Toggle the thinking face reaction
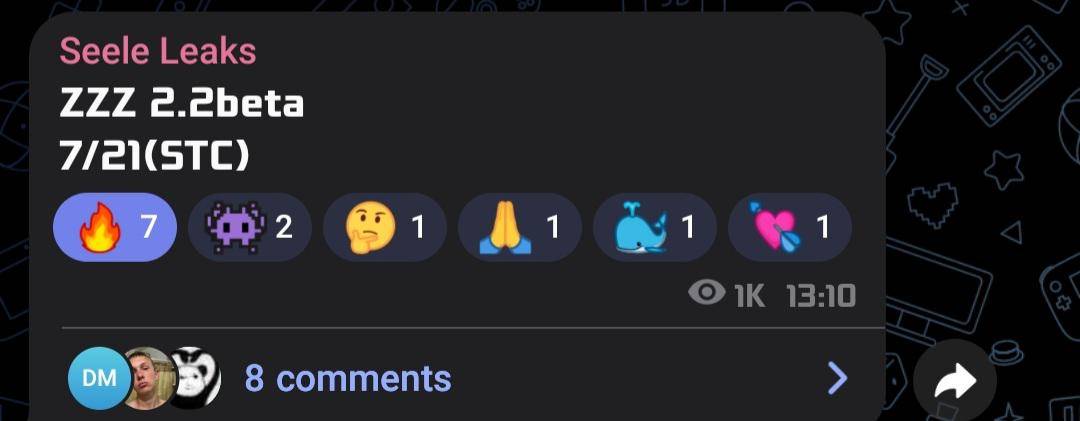Screen dimensions: 1080x421 pyautogui.click(x=385, y=227)
